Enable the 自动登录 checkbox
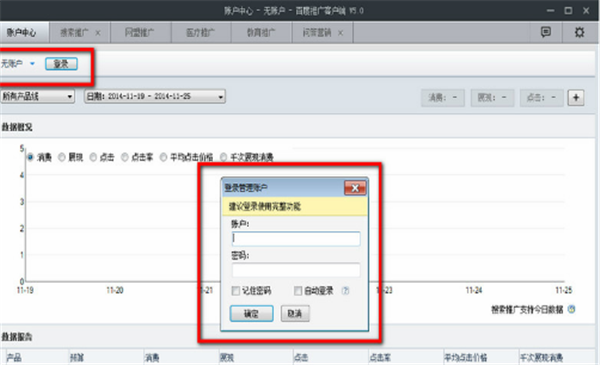 pyautogui.click(x=298, y=291)
